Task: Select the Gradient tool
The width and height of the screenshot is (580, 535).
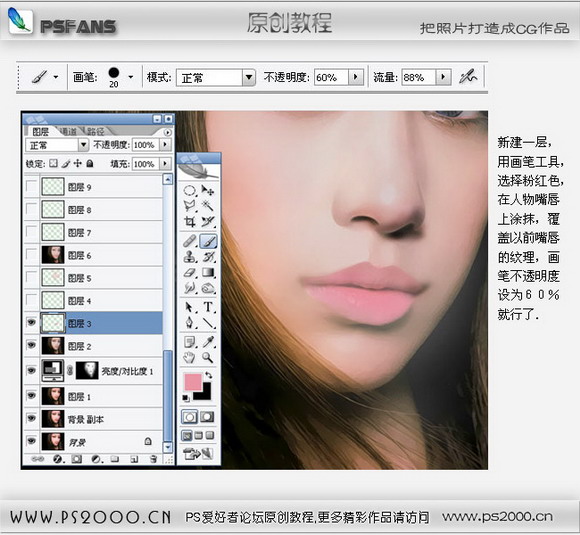Action: pos(208,273)
